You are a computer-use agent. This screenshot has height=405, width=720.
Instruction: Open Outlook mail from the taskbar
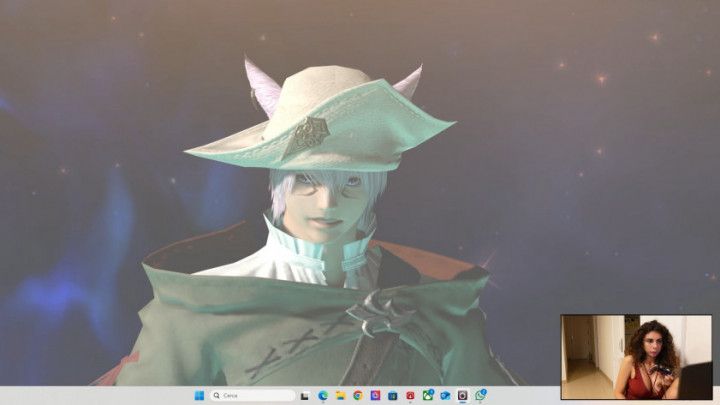445,395
